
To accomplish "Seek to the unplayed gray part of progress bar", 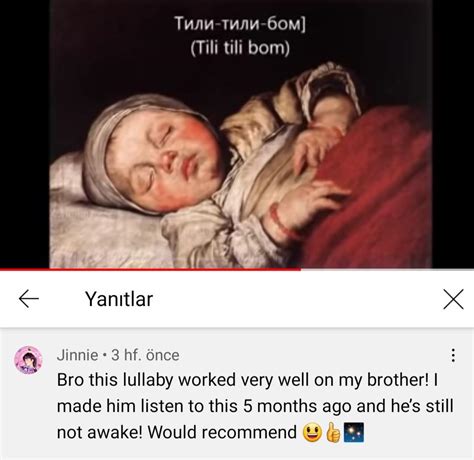I will point(387,269).
